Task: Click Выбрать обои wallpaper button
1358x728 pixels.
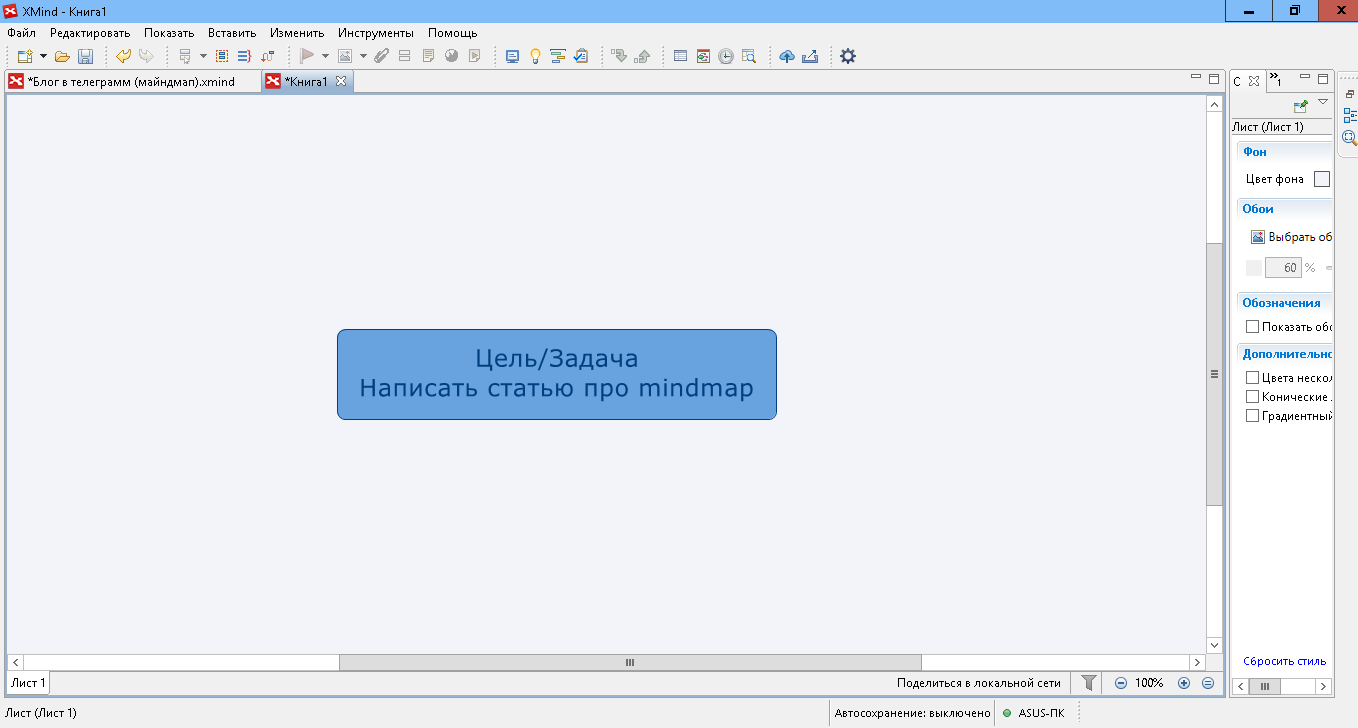Action: pyautogui.click(x=1292, y=237)
